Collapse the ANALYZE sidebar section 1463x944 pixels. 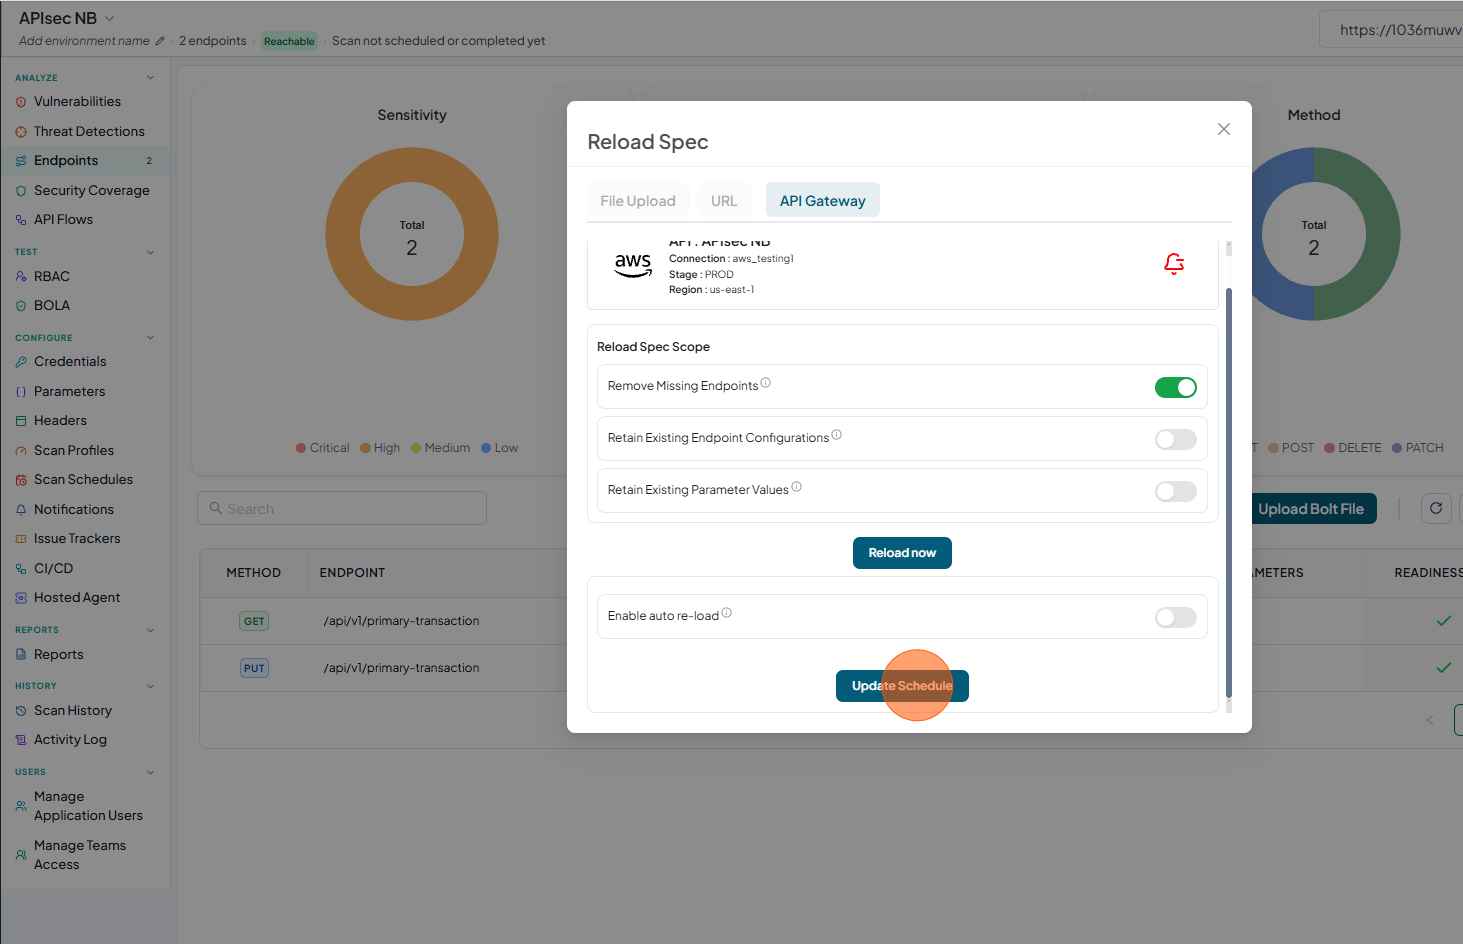tap(151, 78)
